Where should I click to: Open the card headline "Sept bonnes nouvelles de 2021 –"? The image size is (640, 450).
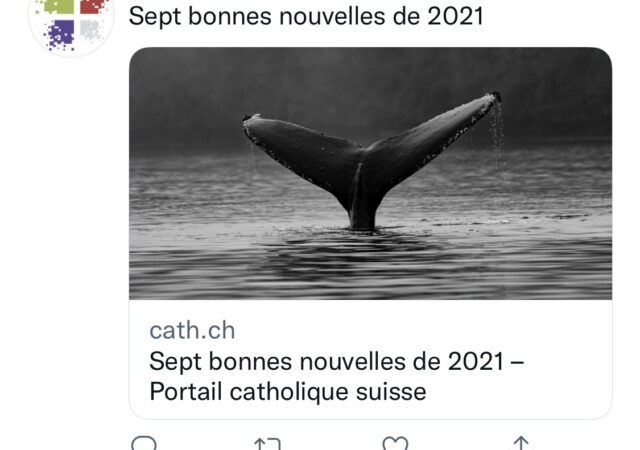[336, 361]
